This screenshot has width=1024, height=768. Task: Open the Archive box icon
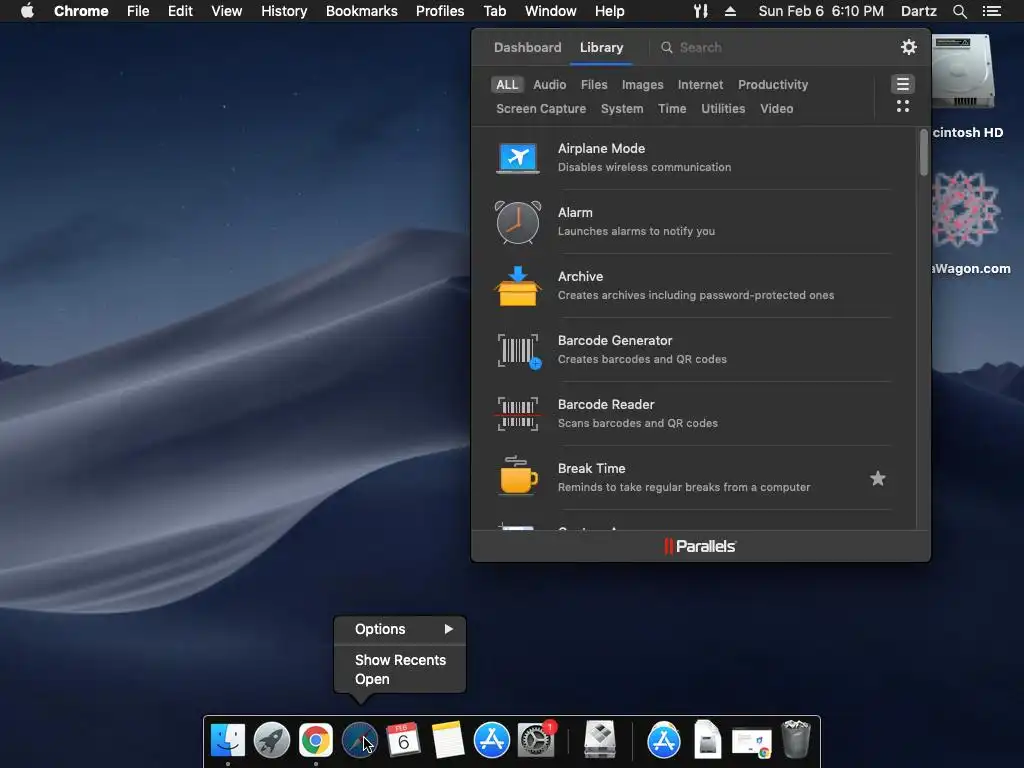click(x=518, y=286)
